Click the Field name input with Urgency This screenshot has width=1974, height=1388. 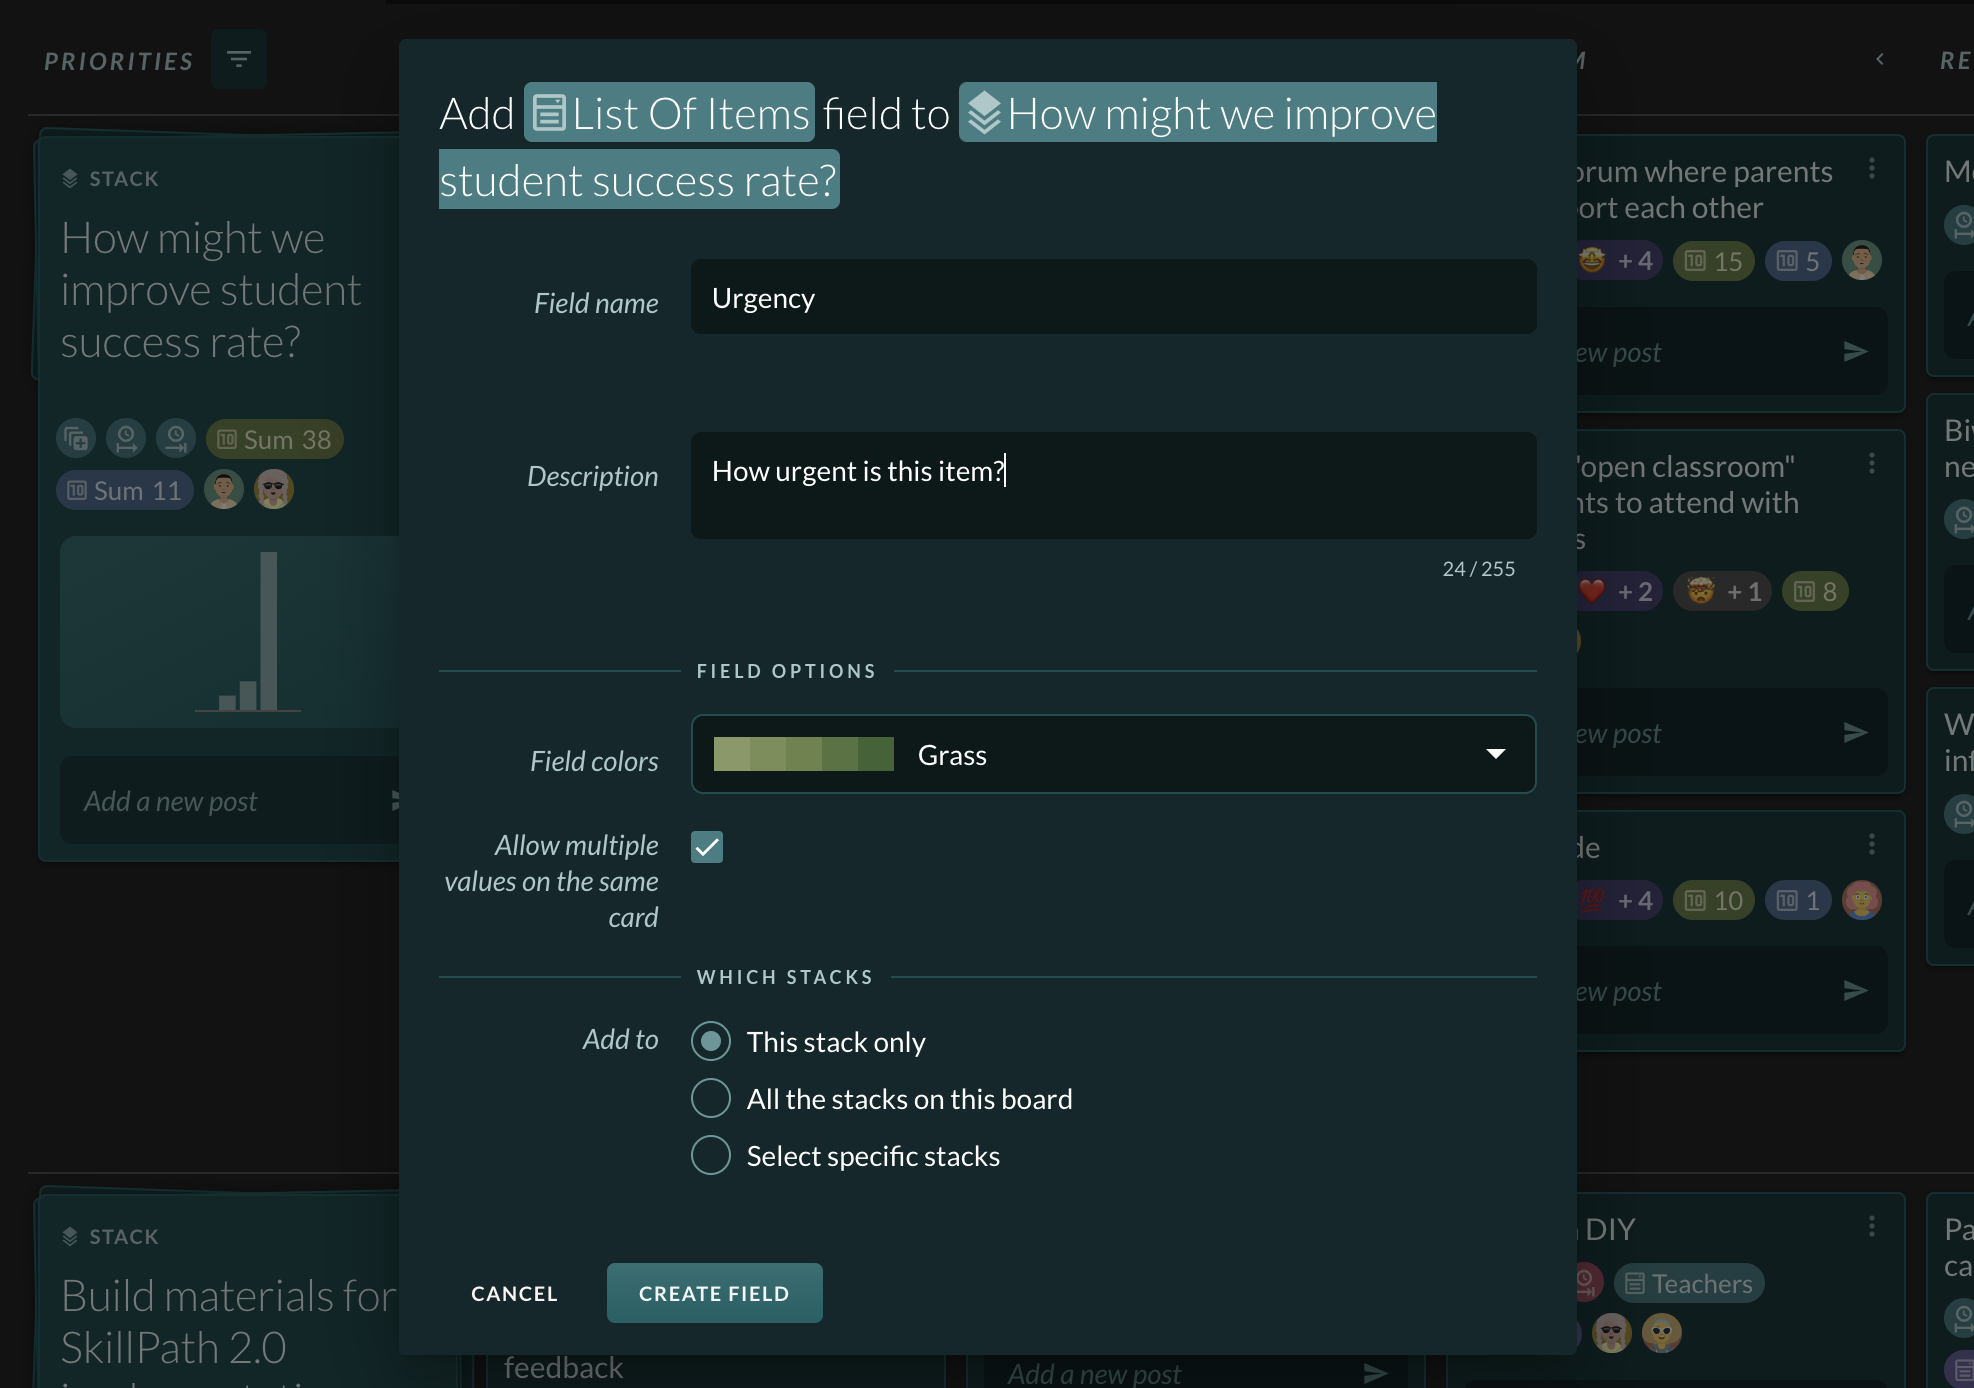[x=1113, y=297]
